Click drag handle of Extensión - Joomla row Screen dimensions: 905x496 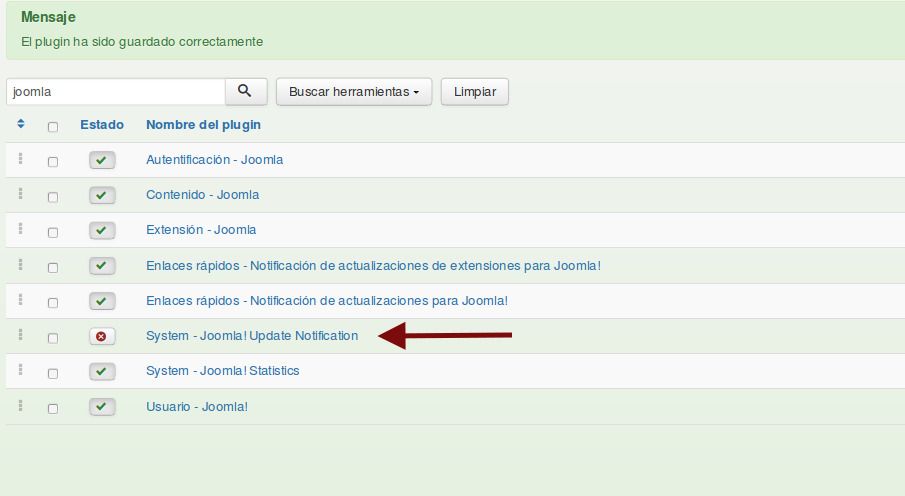tap(20, 229)
